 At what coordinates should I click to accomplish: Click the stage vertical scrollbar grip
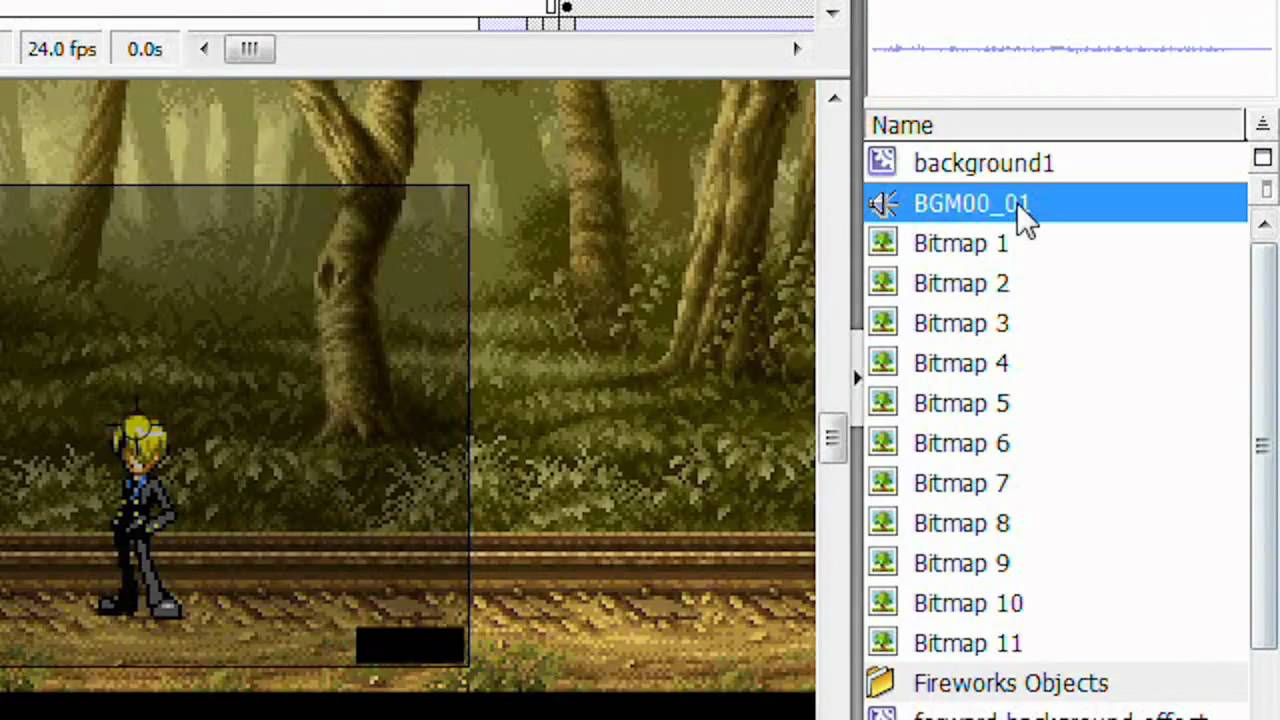[831, 437]
